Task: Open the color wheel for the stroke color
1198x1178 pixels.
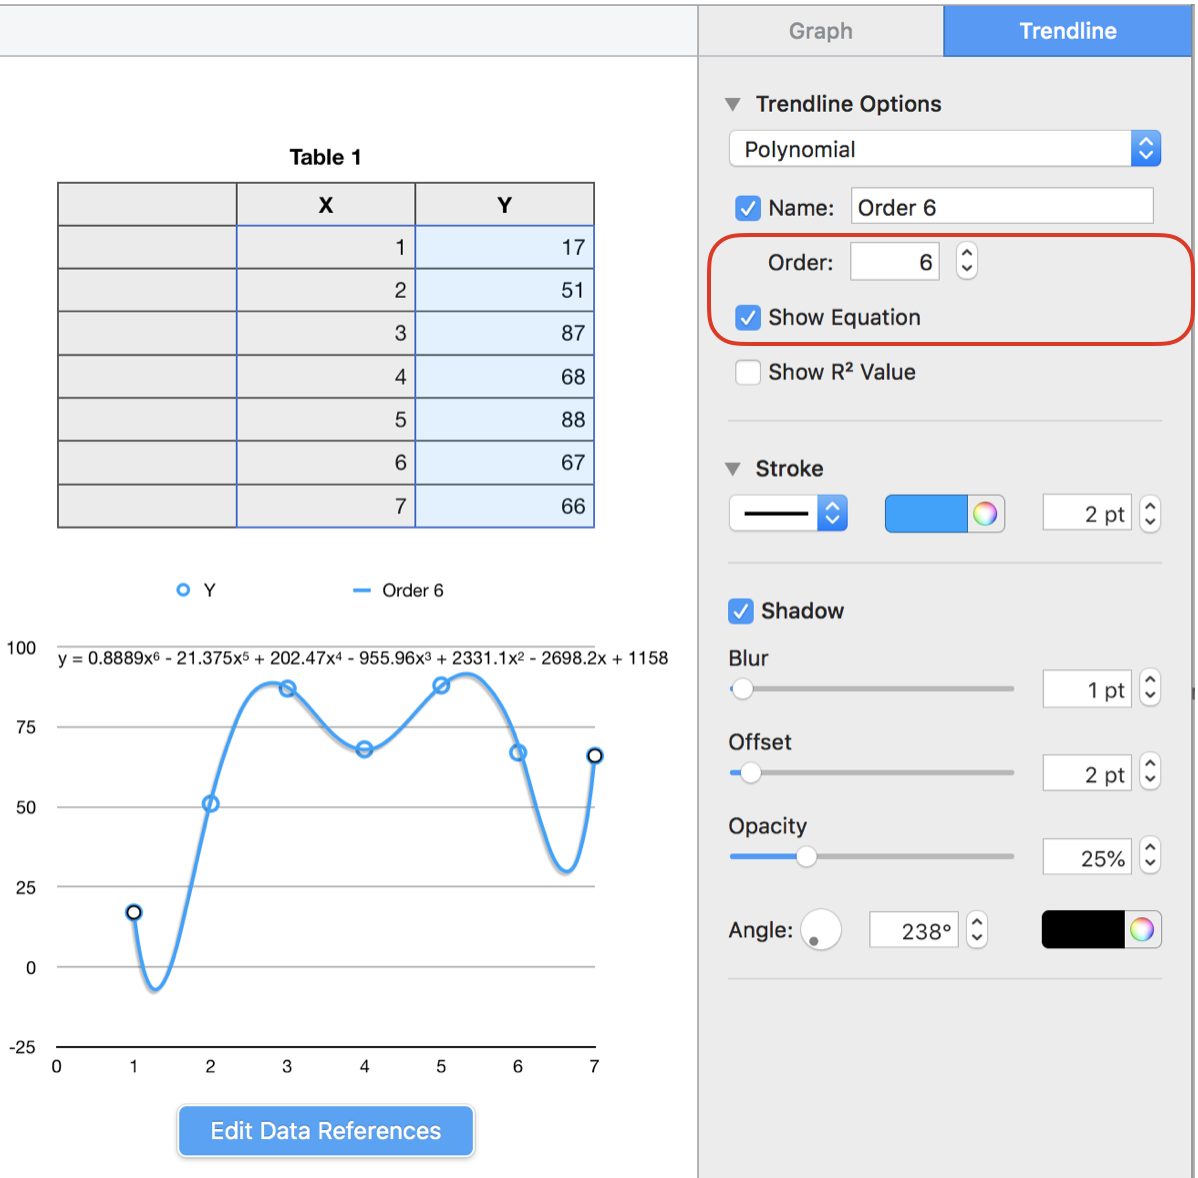Action: 987,513
